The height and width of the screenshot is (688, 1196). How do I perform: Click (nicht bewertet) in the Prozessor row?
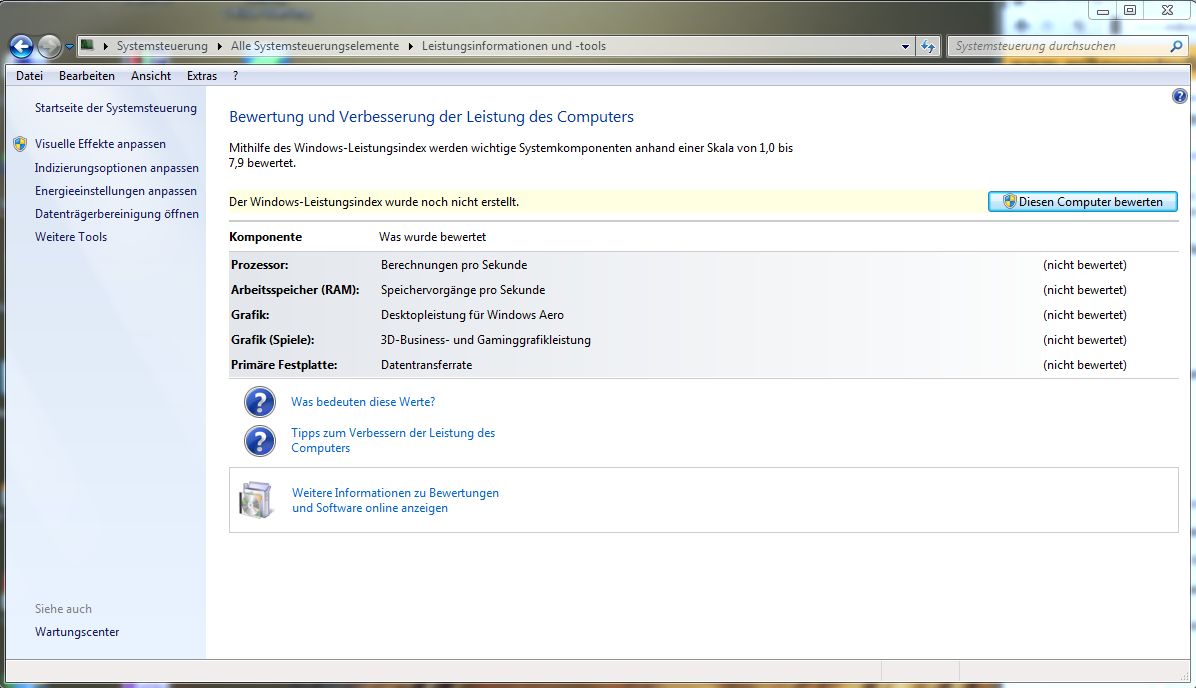(x=1085, y=265)
